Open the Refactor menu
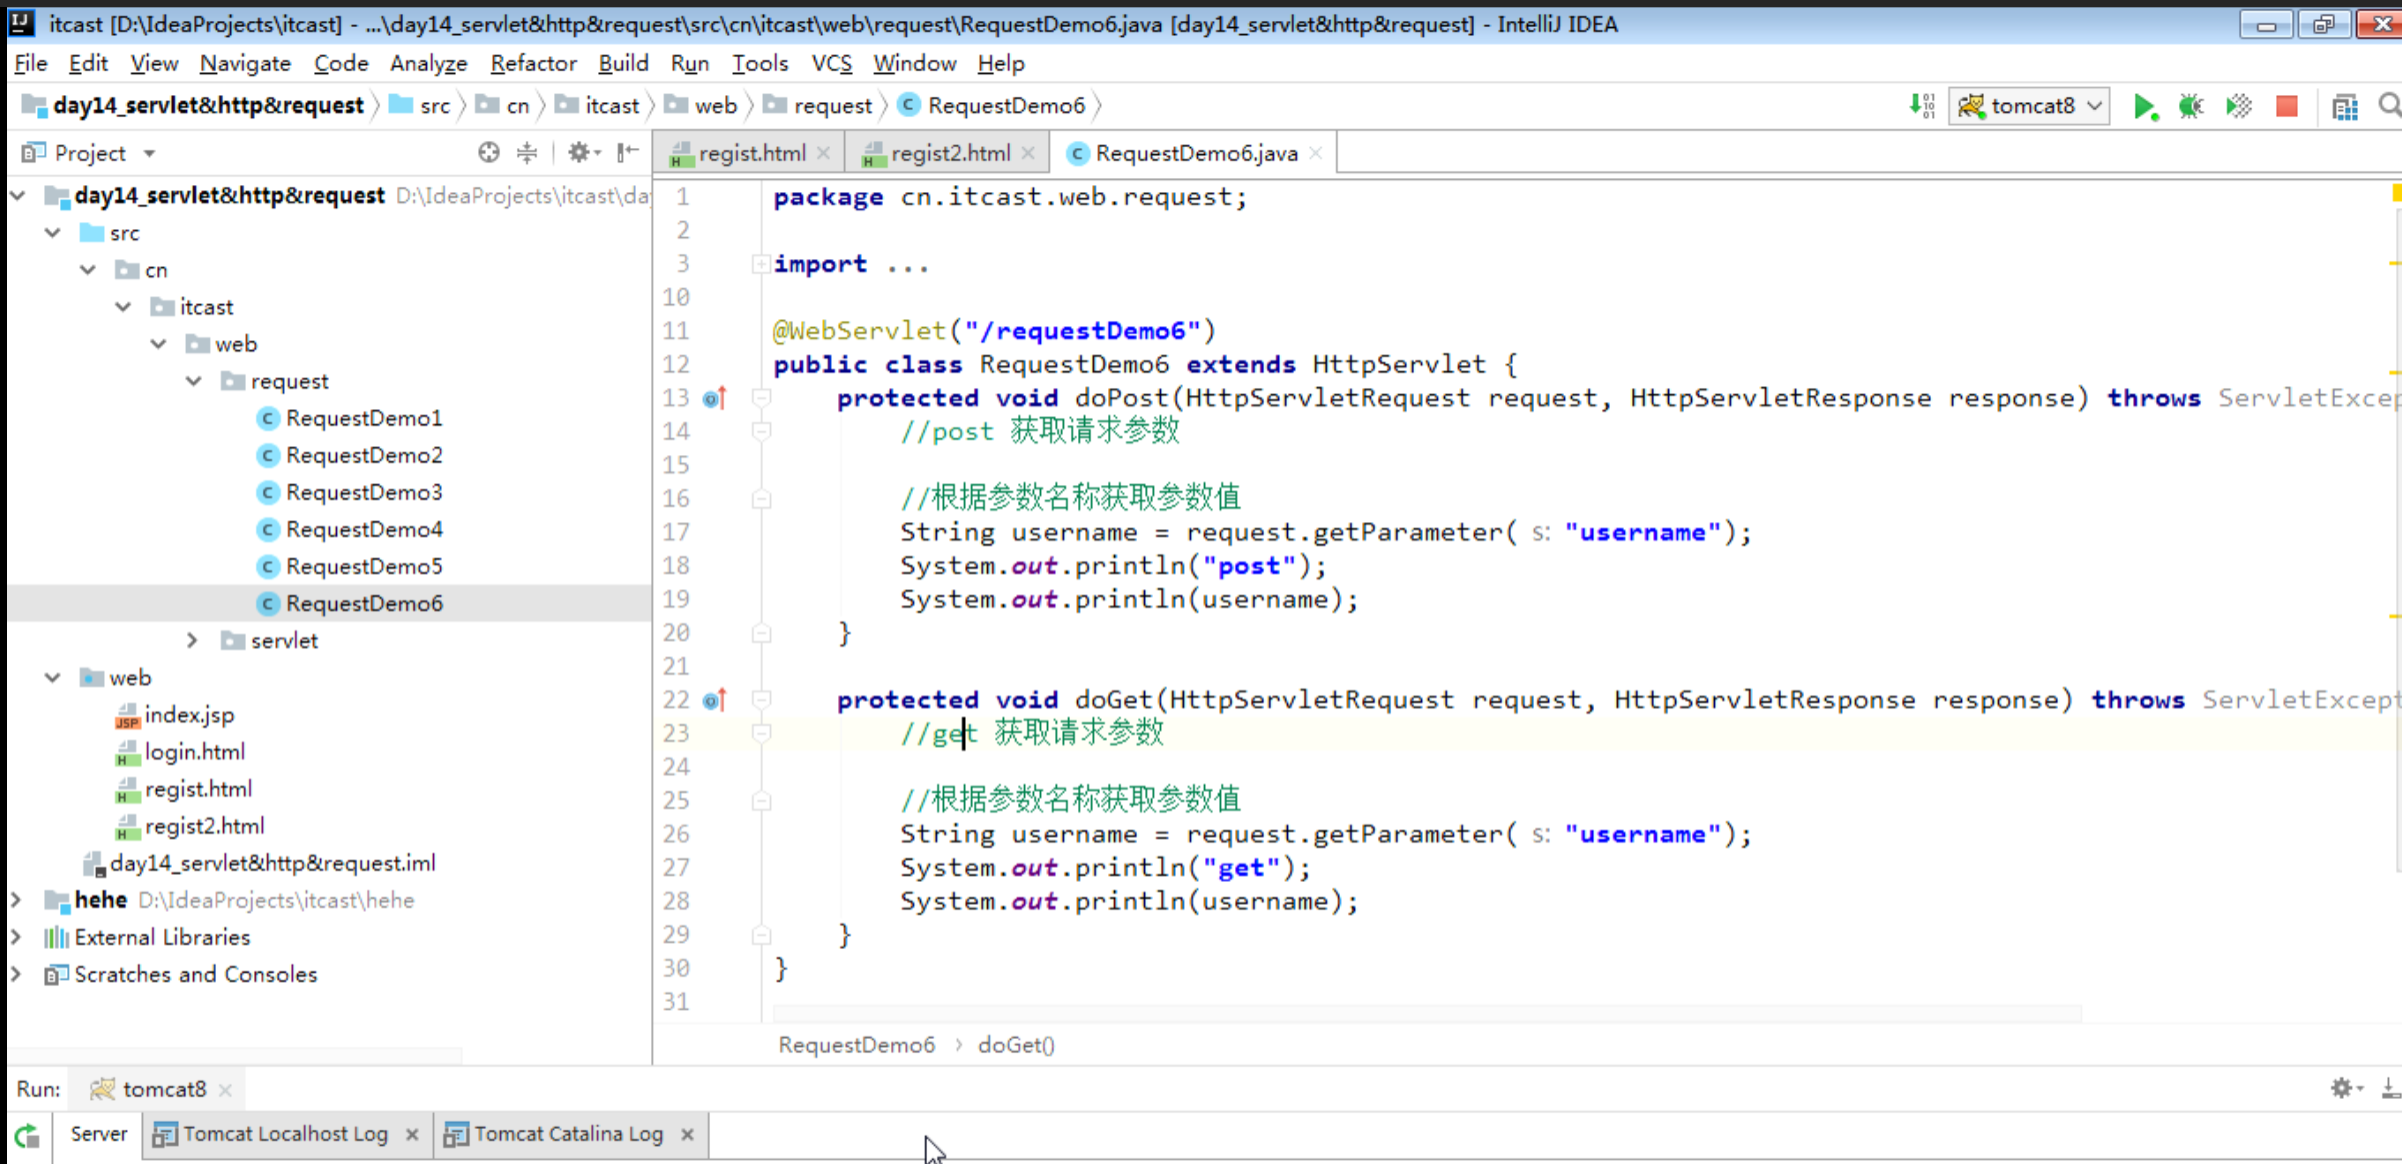This screenshot has height=1164, width=2402. 533,63
